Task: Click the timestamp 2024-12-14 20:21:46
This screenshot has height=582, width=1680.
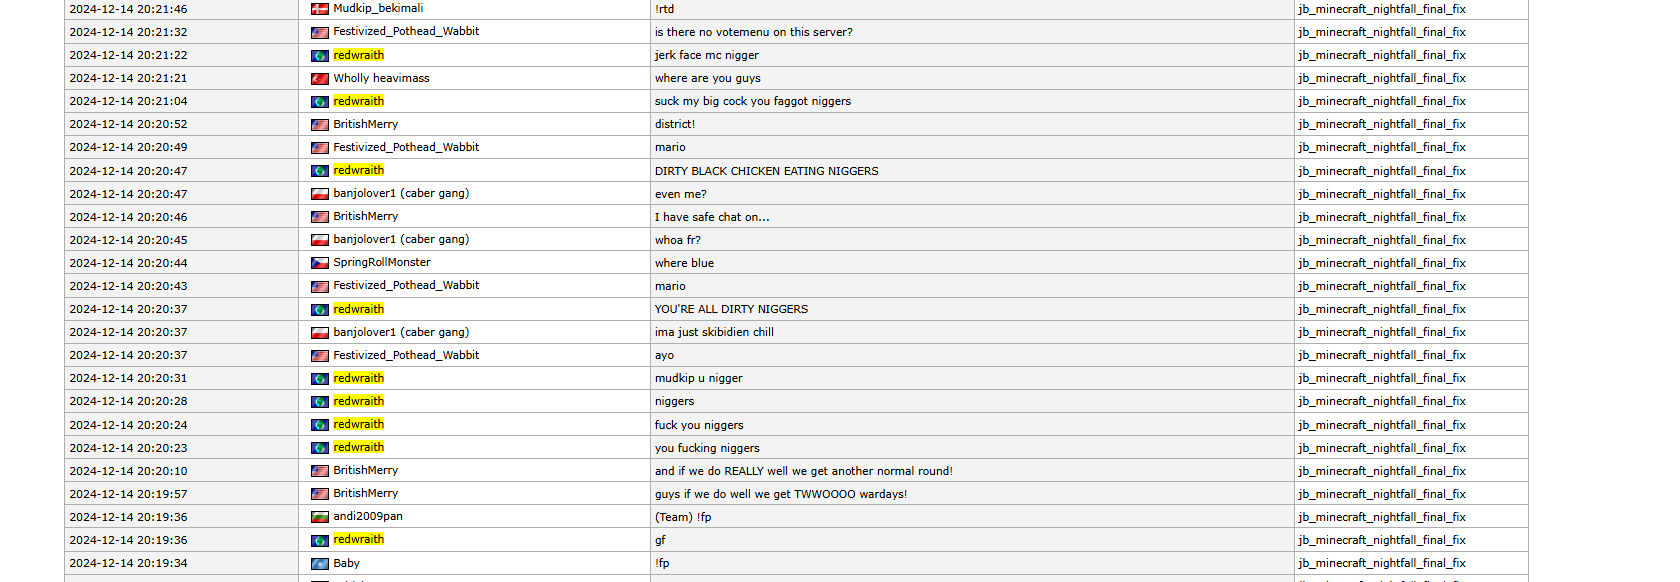Action: click(128, 9)
